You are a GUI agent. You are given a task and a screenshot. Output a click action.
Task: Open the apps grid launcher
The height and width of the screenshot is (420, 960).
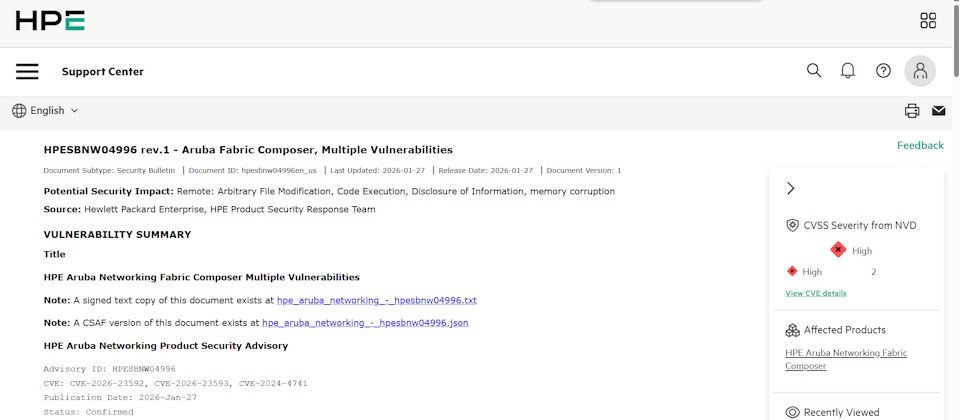[928, 21]
